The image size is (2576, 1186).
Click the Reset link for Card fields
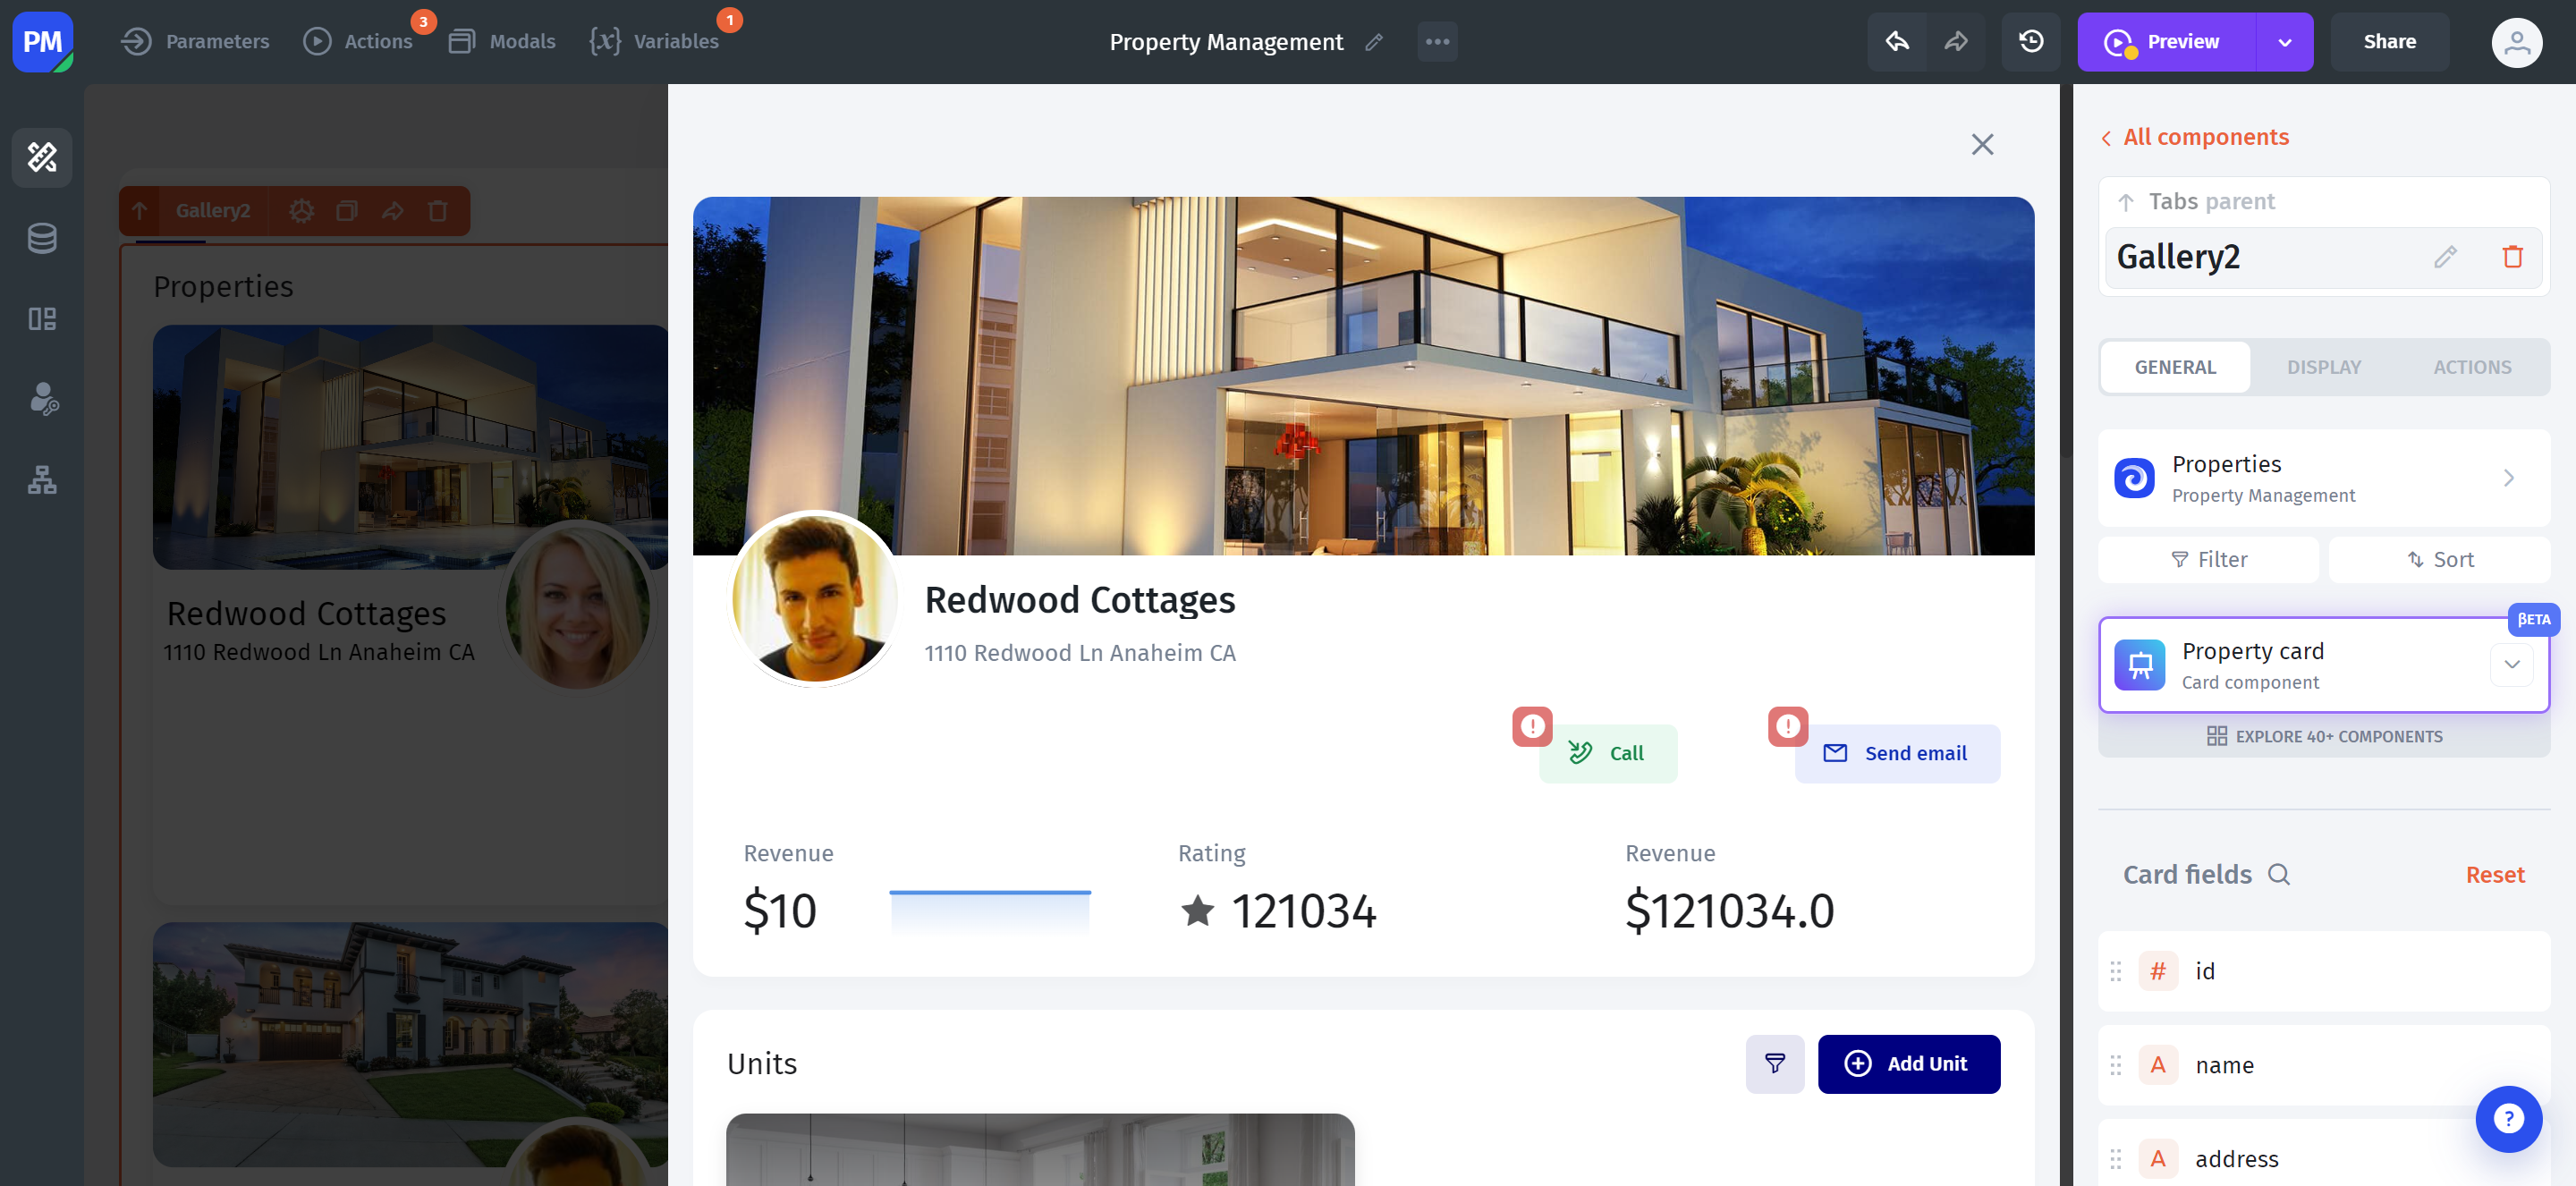[x=2494, y=874]
